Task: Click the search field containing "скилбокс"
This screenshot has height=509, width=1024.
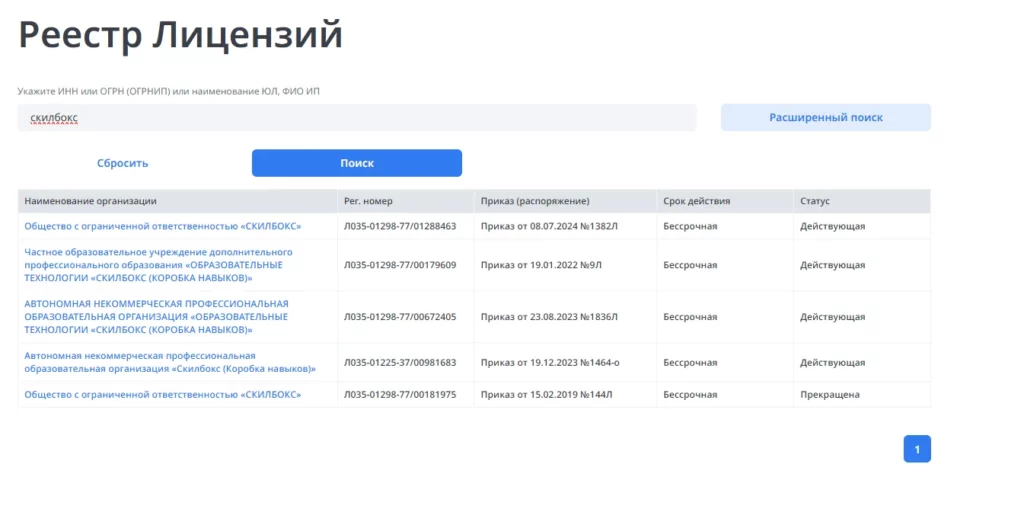Action: (x=357, y=118)
